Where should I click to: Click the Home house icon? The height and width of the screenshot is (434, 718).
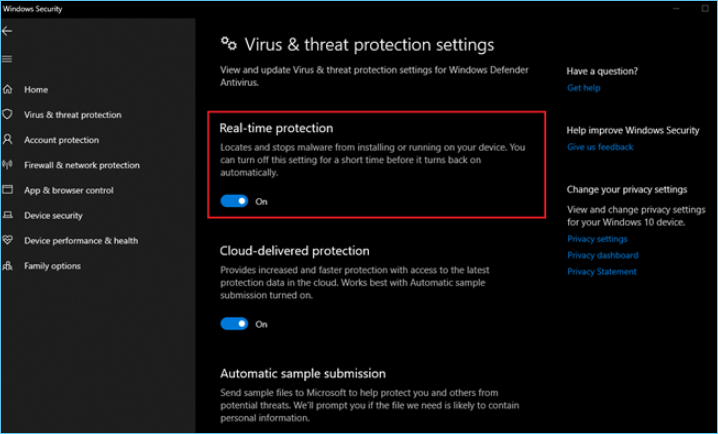(x=8, y=90)
